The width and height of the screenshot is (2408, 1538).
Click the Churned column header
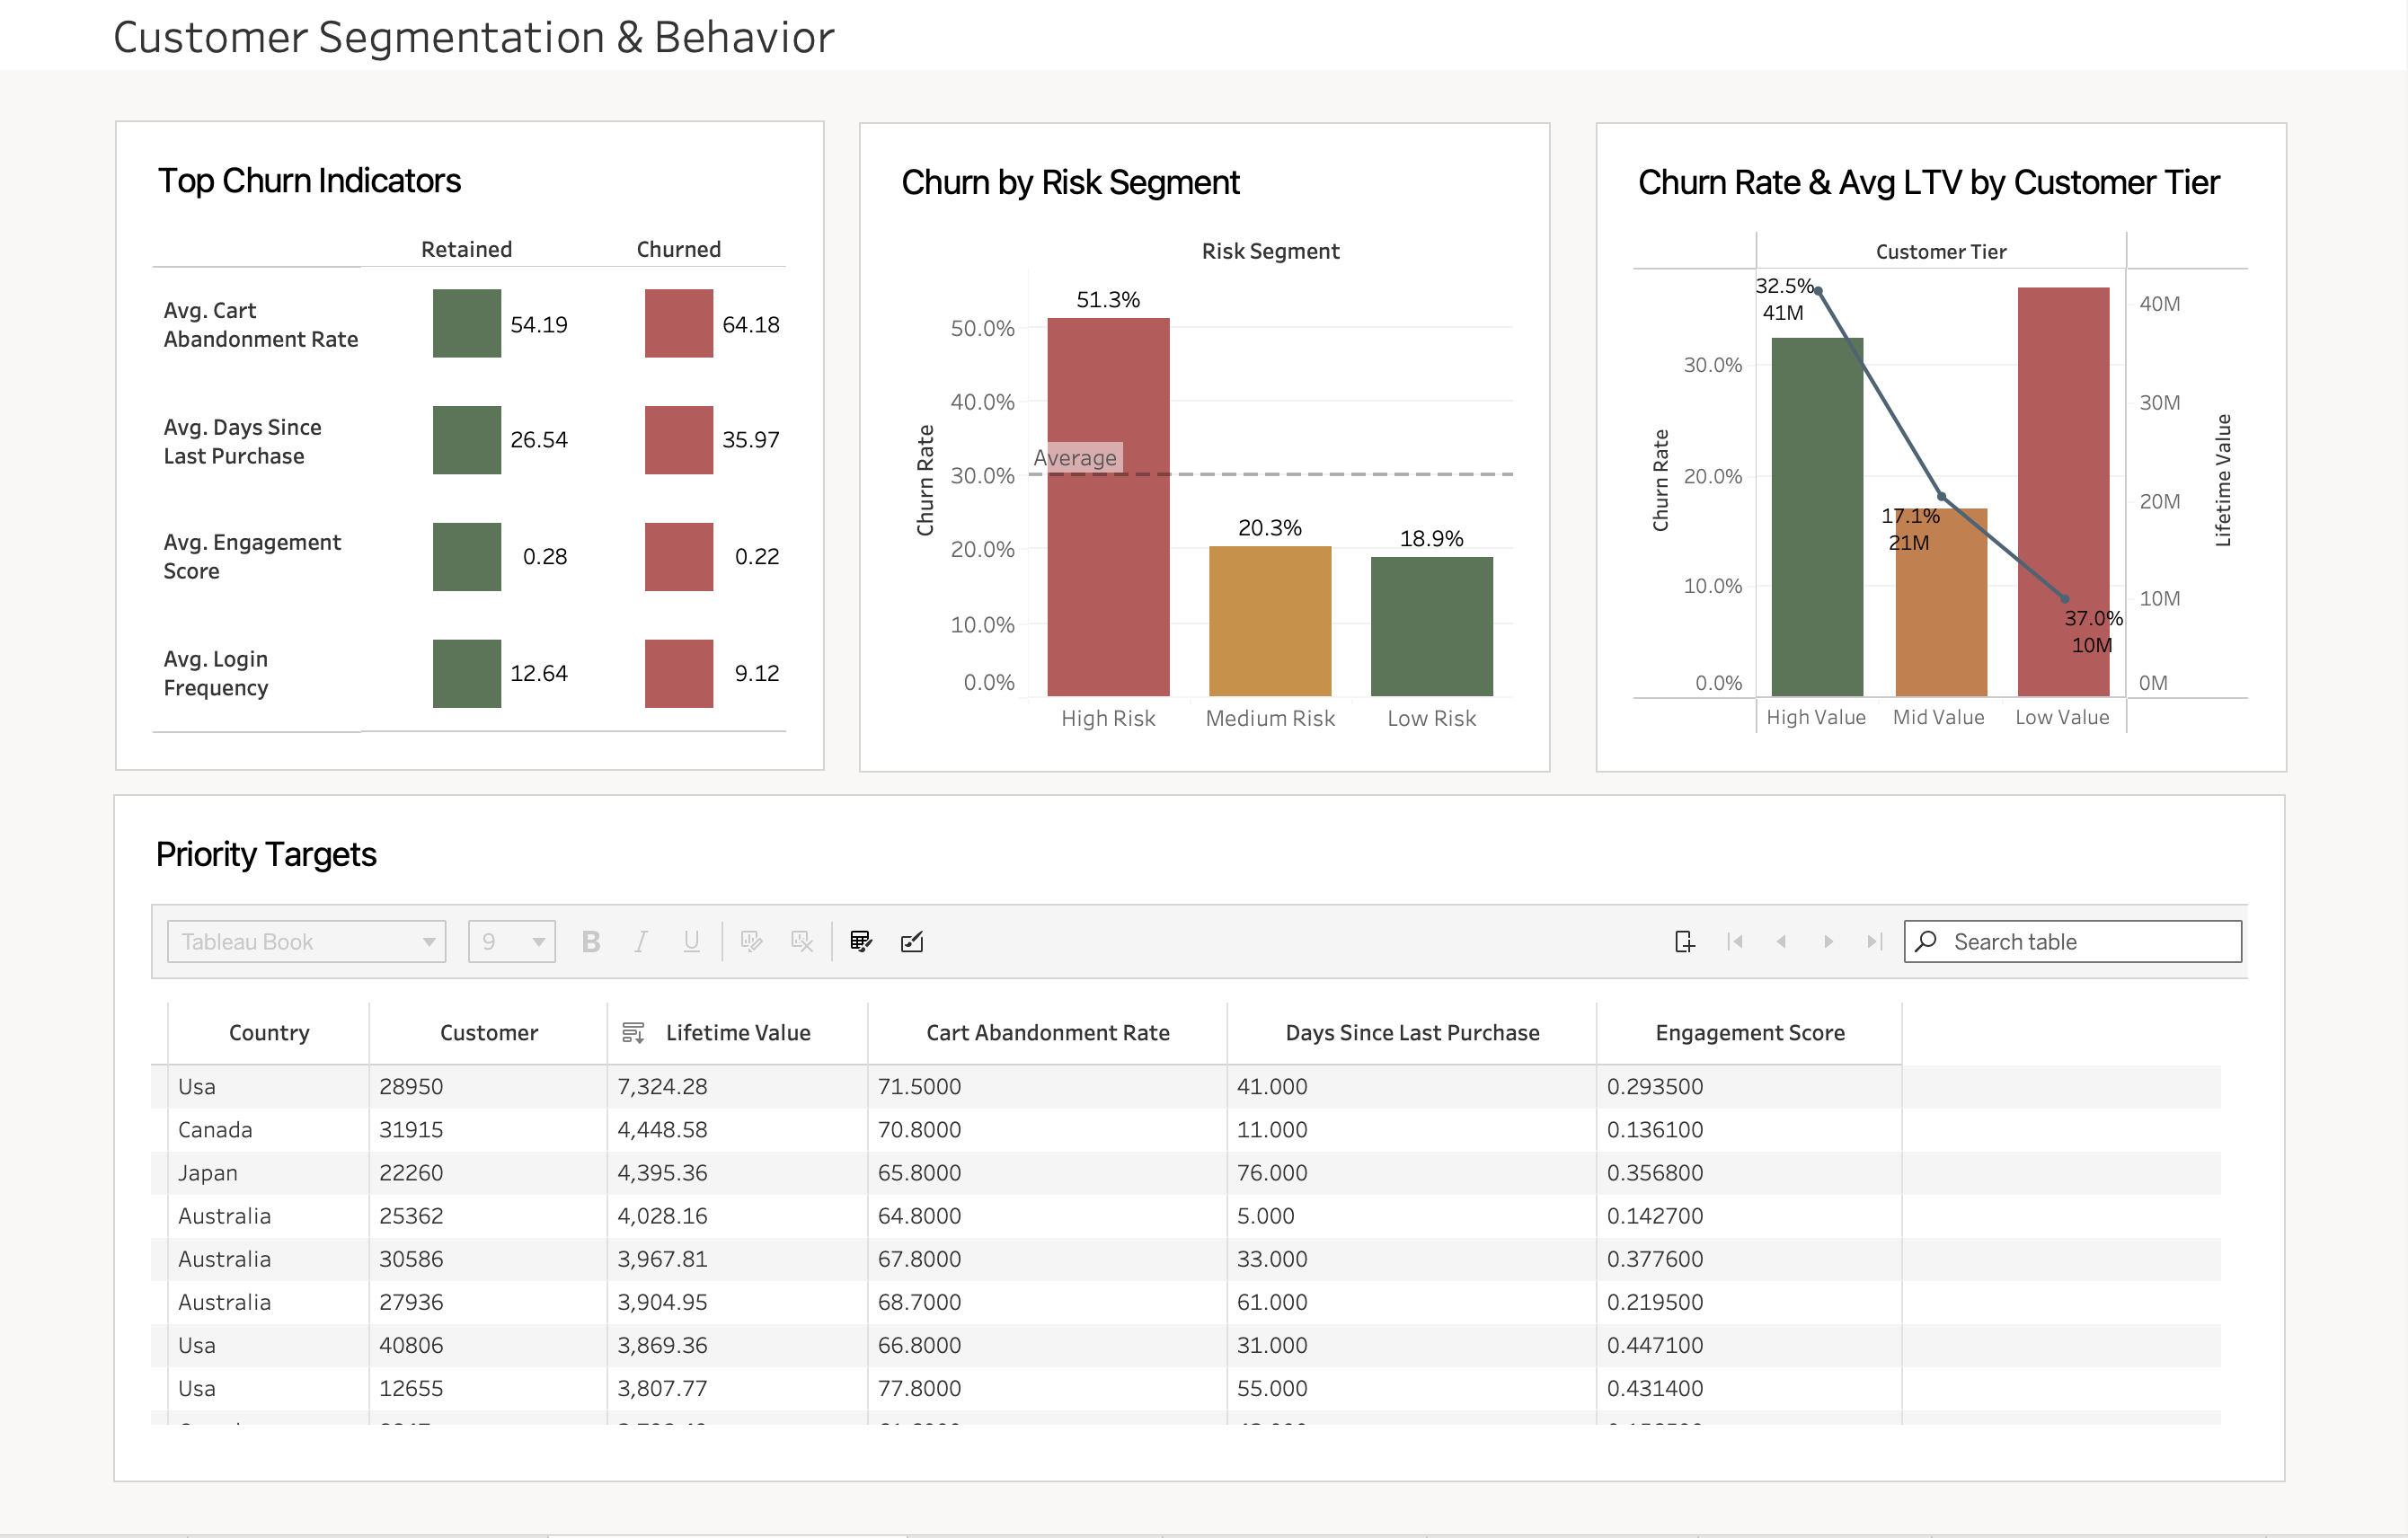coord(678,249)
